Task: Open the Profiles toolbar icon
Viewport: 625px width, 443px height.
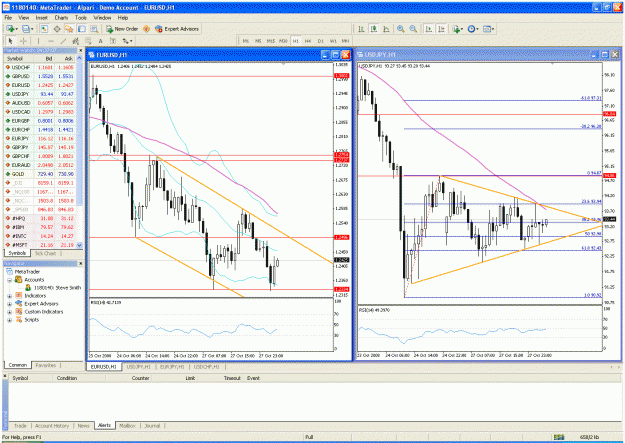Action: [28, 29]
